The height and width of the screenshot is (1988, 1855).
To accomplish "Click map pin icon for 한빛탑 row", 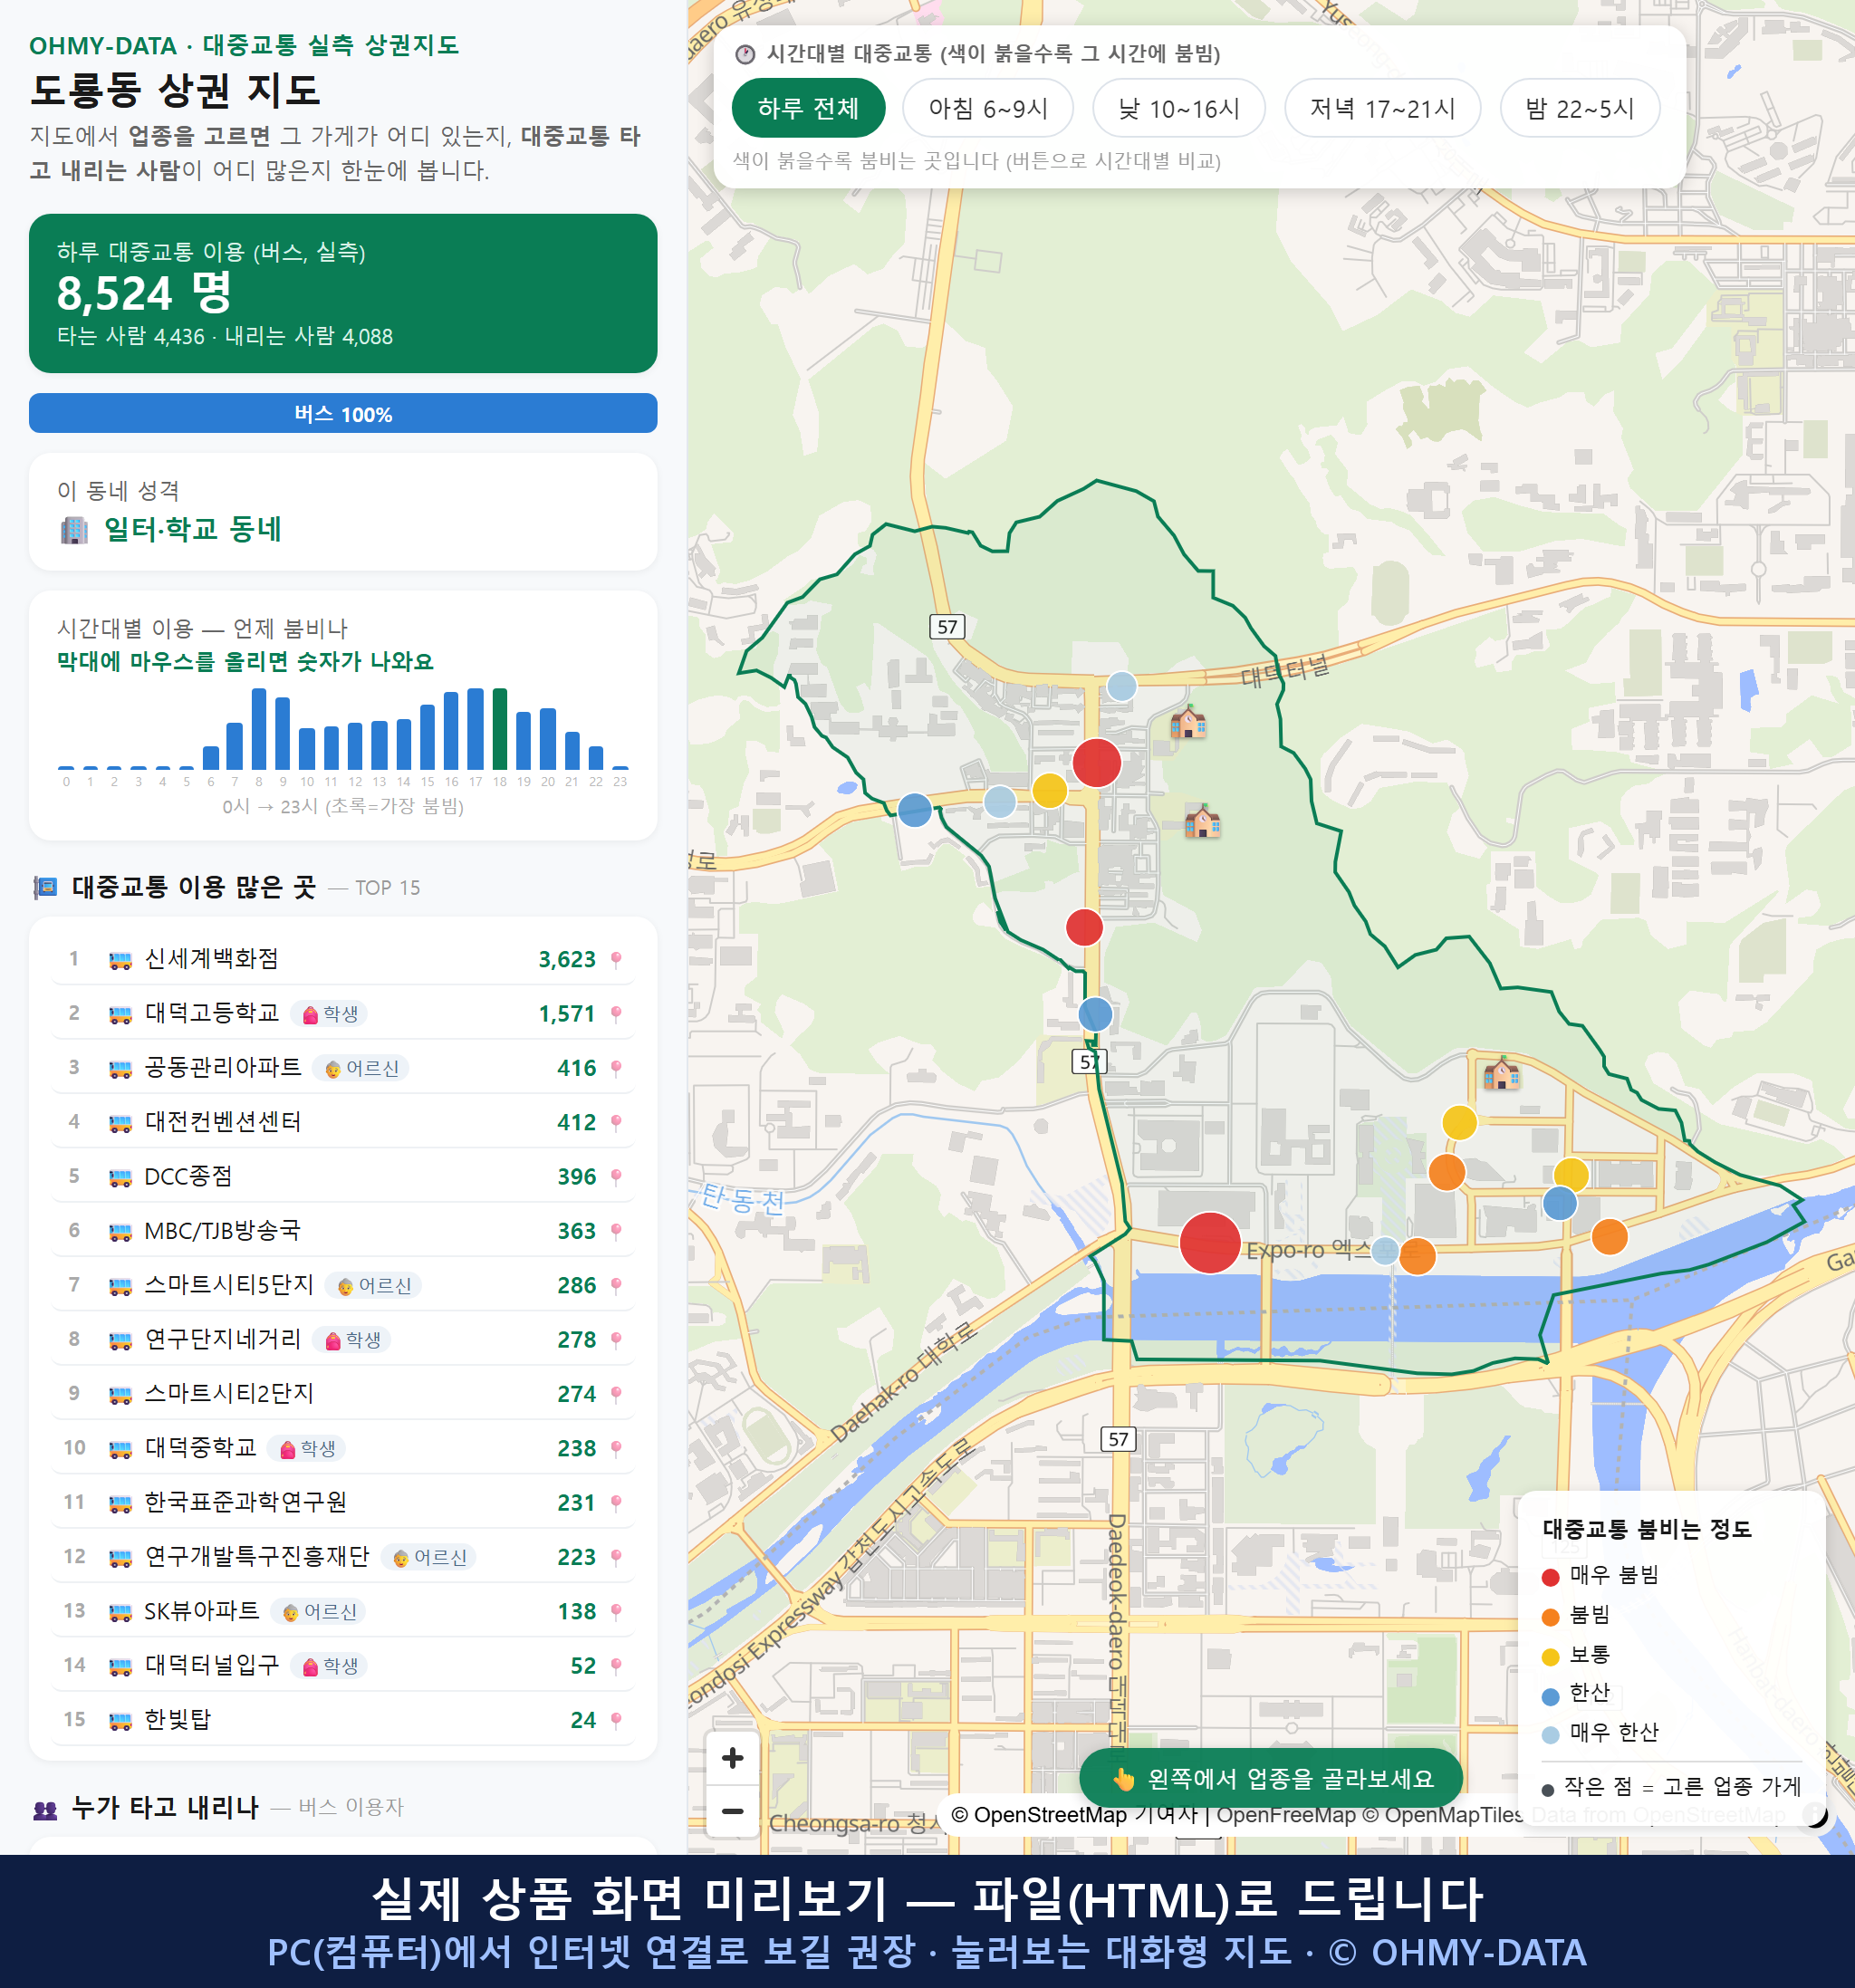I will tap(616, 1720).
